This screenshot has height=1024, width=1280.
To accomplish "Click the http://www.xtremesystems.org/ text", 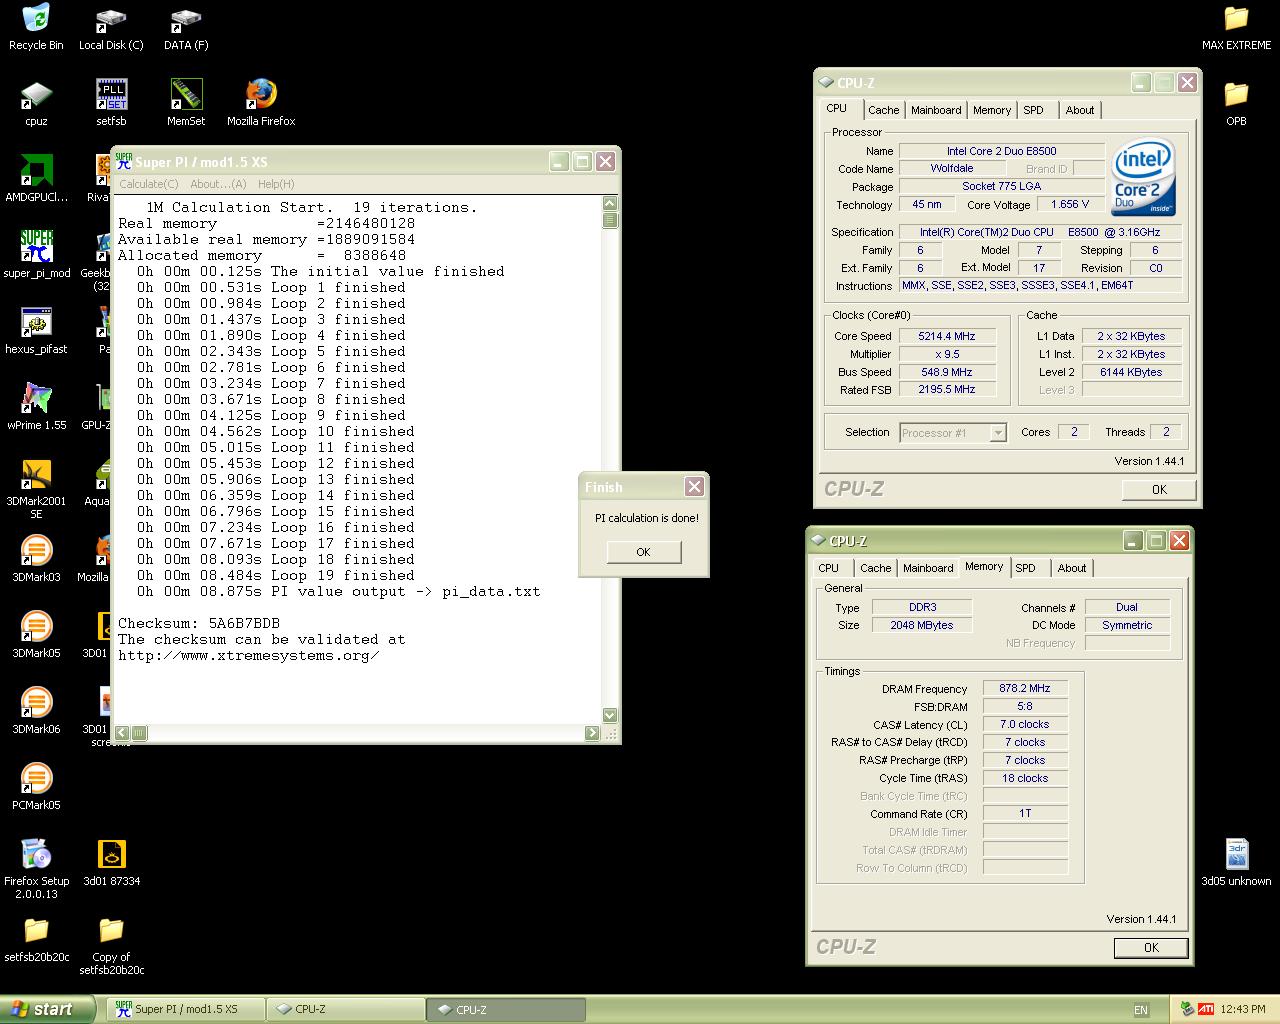I will [x=248, y=656].
